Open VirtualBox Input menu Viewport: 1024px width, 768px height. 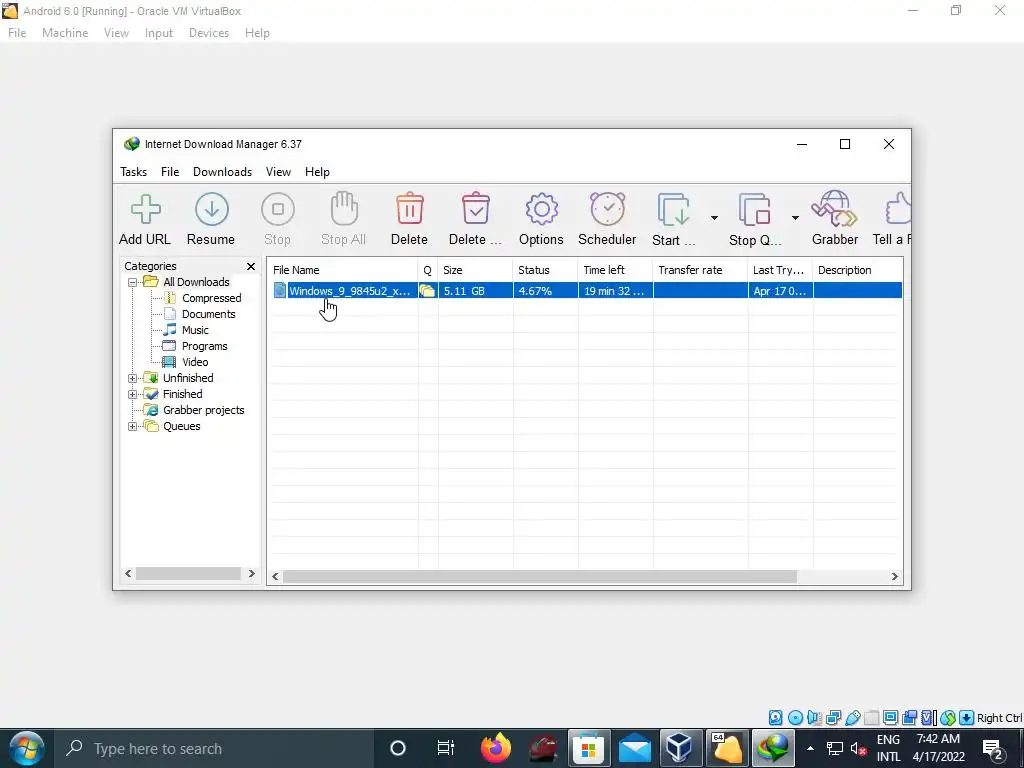pos(159,33)
